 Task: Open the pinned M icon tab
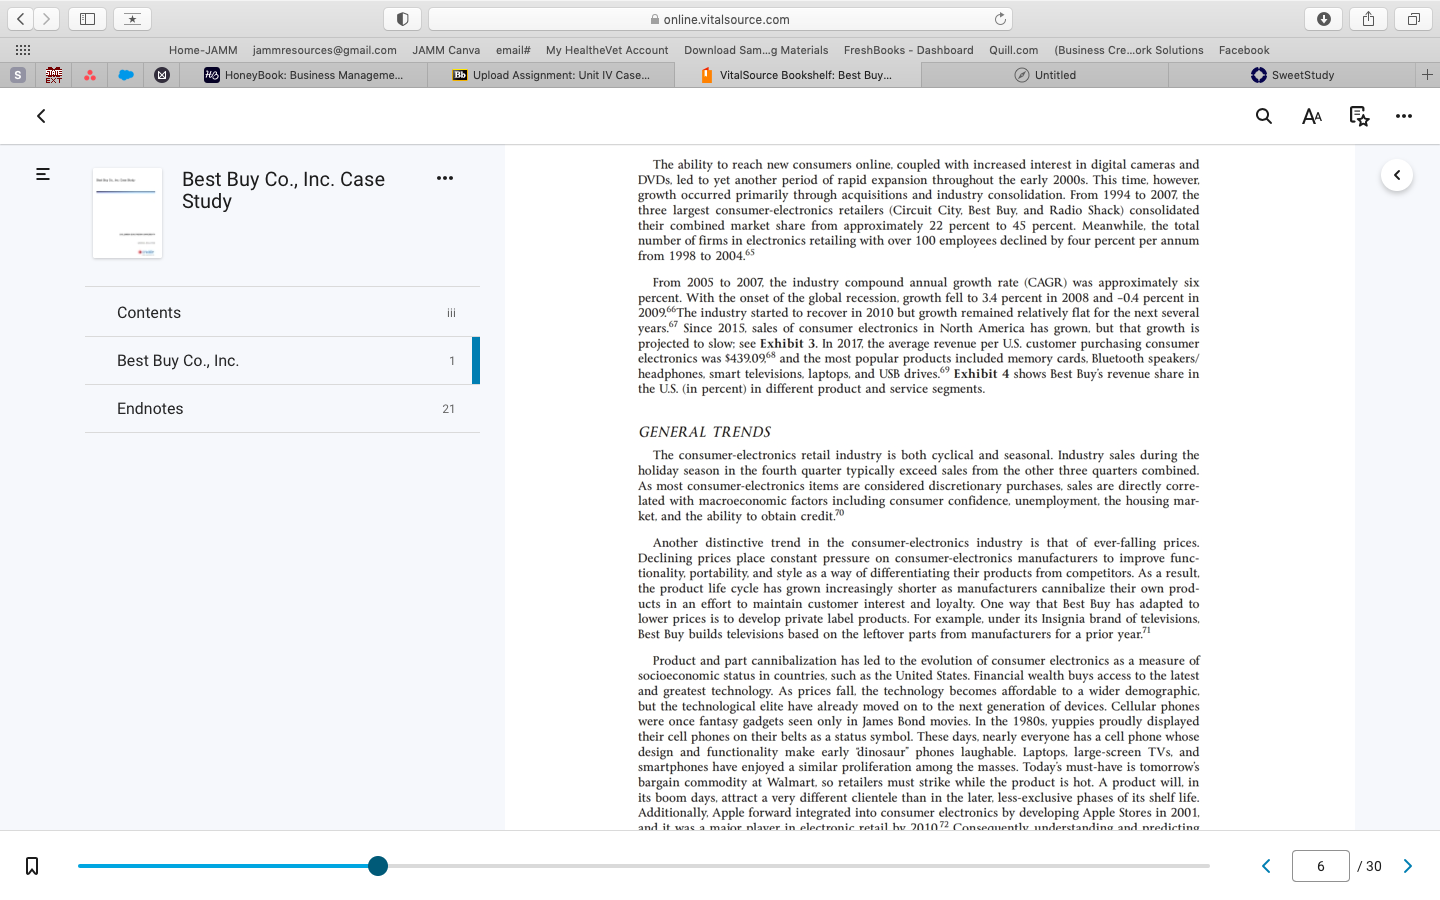[162, 75]
